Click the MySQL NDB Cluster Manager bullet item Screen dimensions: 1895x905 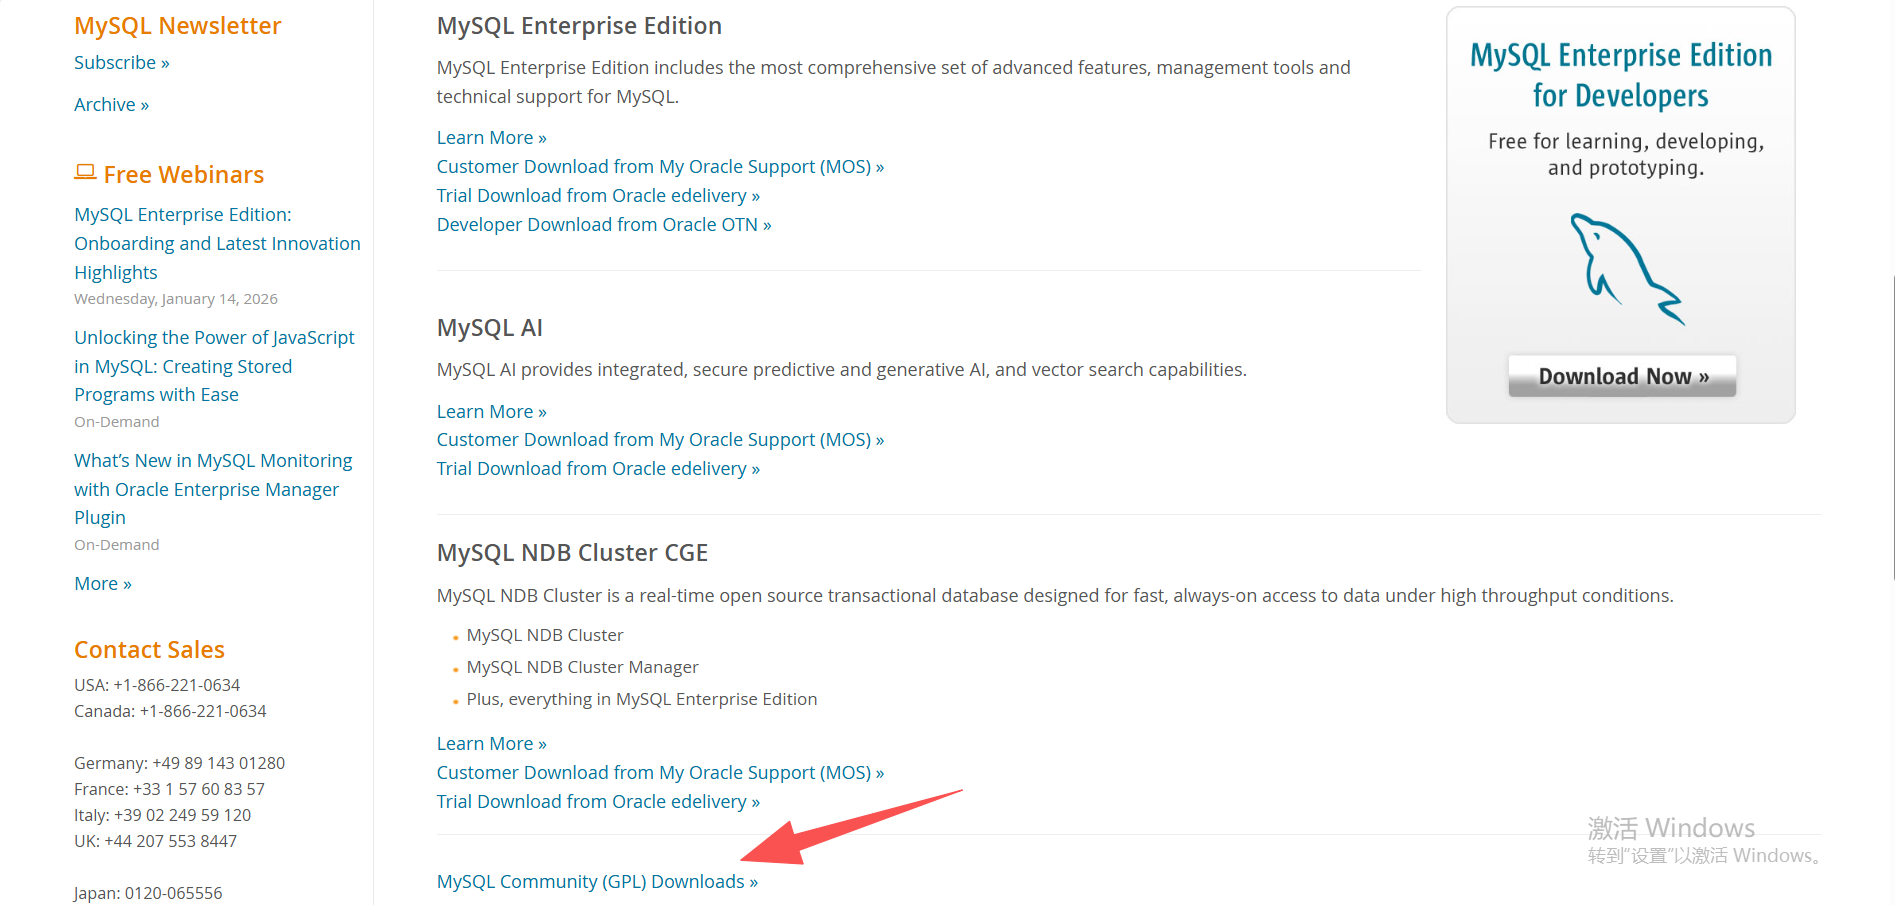click(582, 667)
